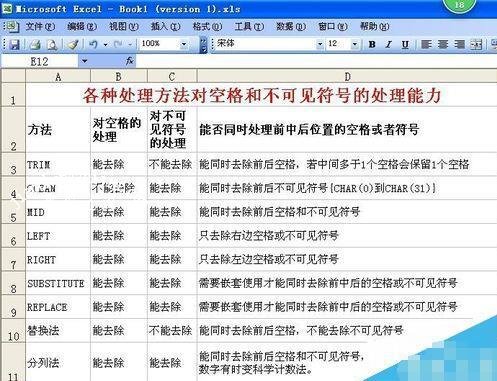Click the Name Box showing E12
The width and height of the screenshot is (497, 381).
pos(40,61)
